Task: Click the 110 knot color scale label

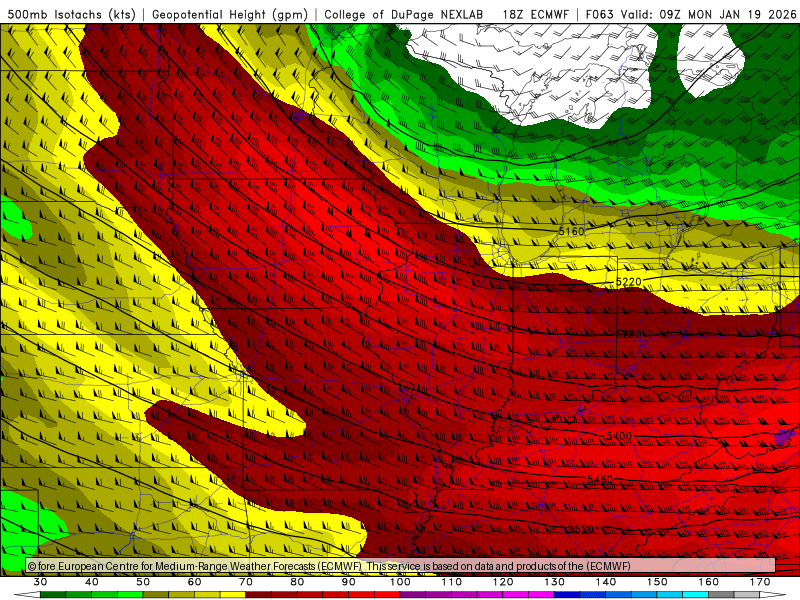Action: click(x=452, y=582)
